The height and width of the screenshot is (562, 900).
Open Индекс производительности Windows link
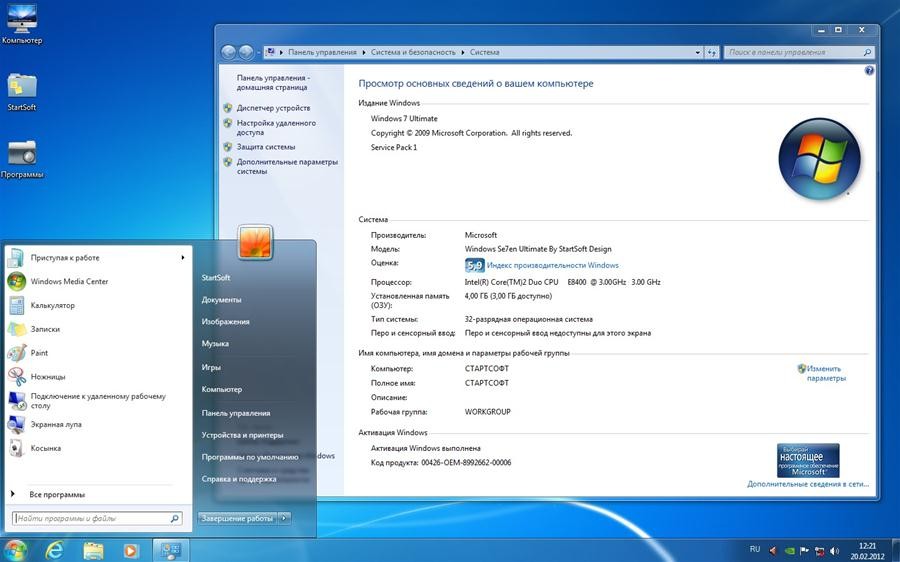552,265
